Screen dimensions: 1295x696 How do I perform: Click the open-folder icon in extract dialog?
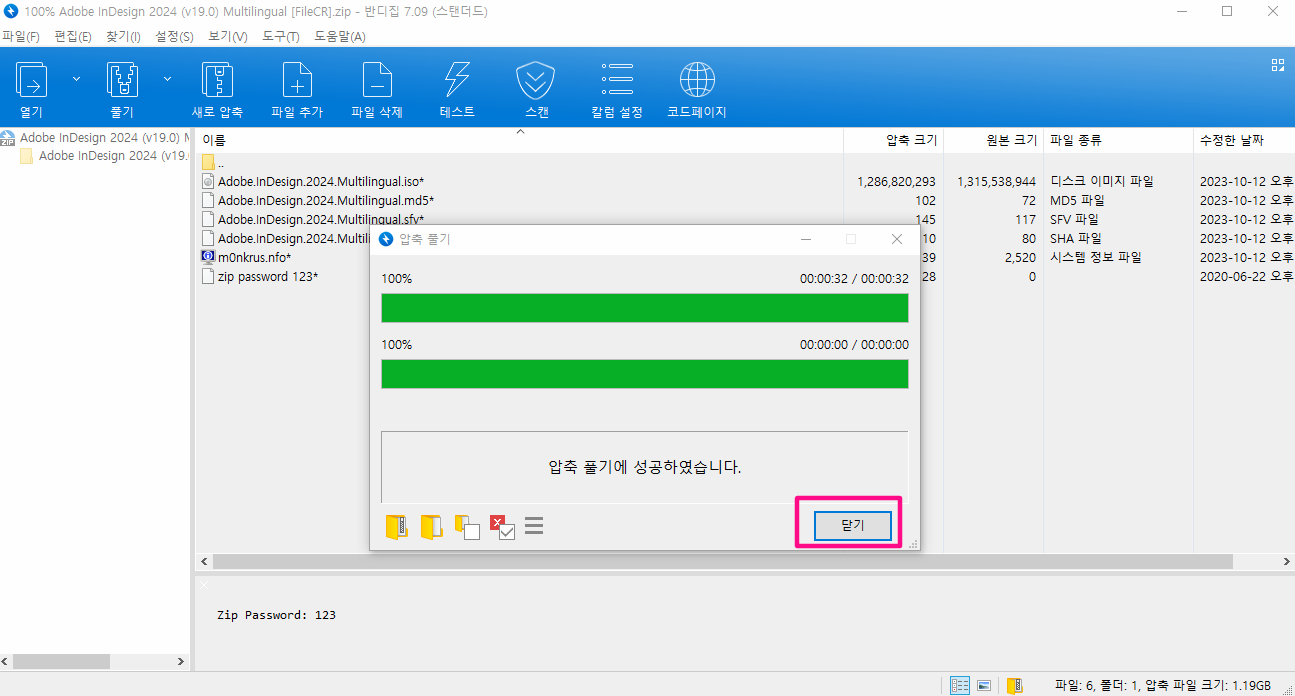click(431, 527)
